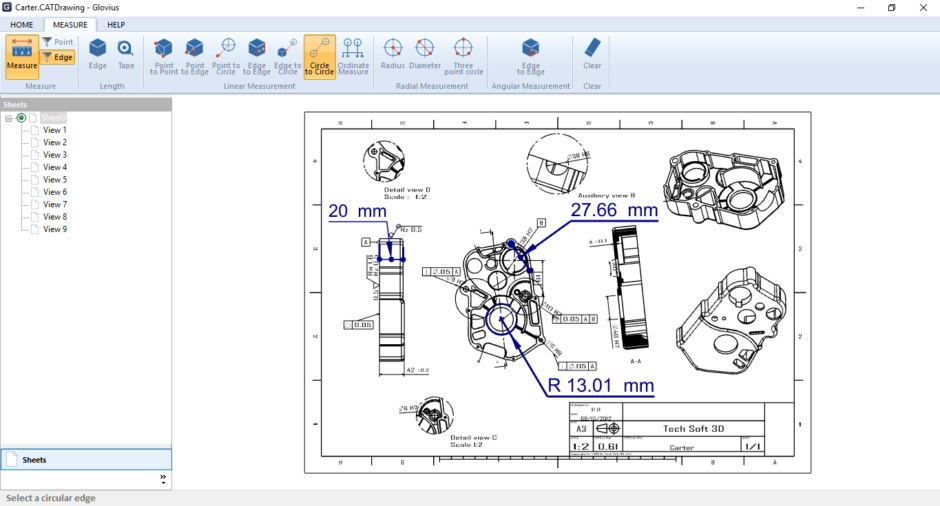
Task: Click the Sheets panel header bar
Action: [86, 104]
